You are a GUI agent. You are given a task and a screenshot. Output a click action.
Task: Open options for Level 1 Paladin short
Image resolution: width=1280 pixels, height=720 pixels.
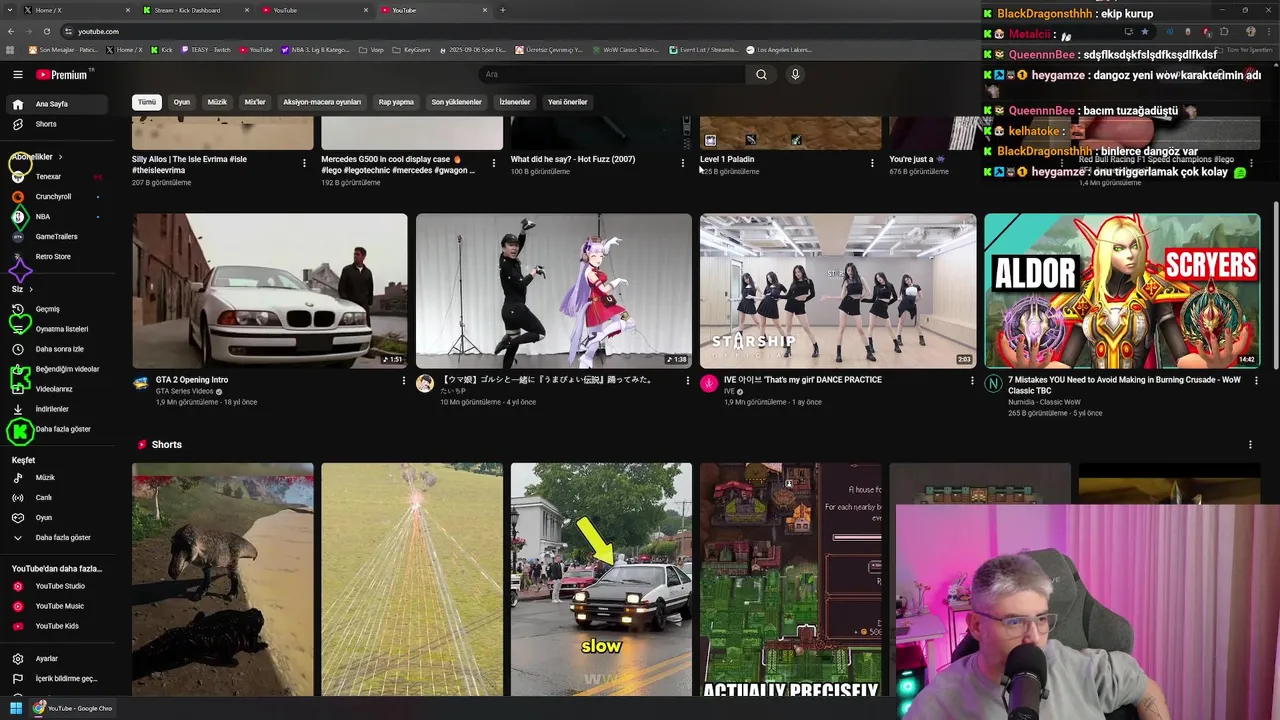(x=872, y=163)
